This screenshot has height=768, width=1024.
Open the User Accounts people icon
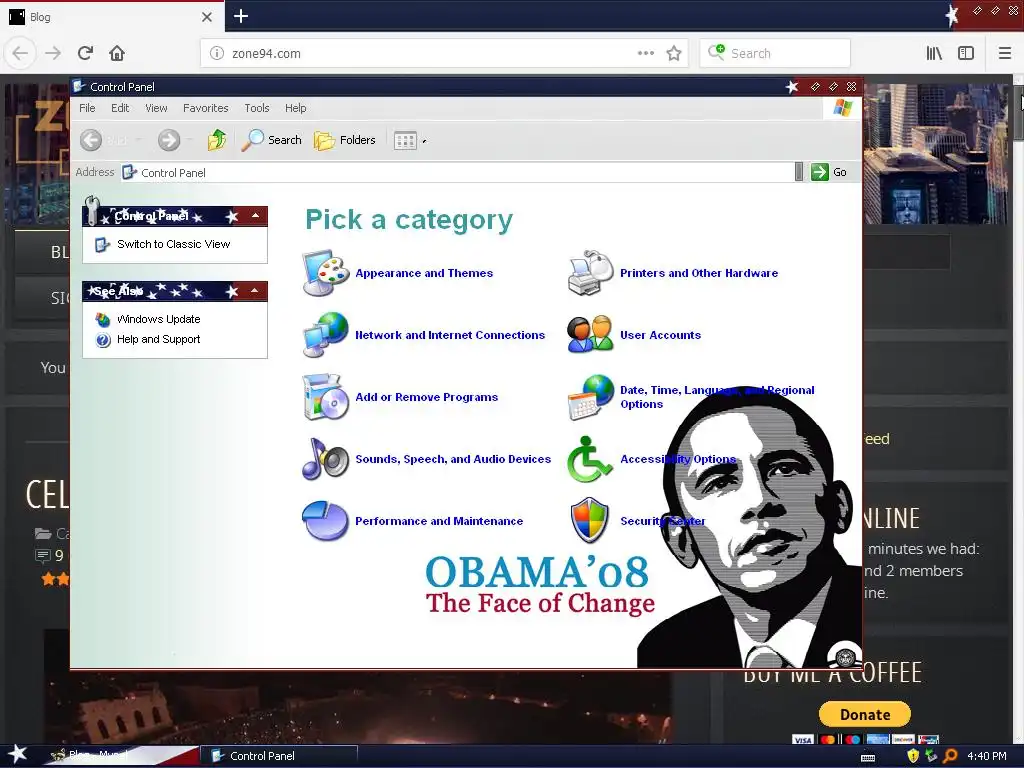click(590, 334)
